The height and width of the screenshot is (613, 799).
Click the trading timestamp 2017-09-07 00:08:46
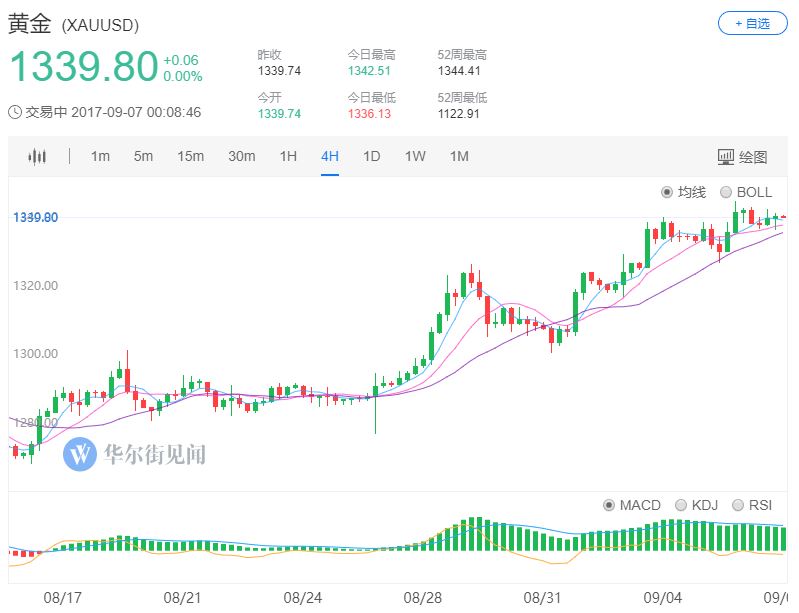point(136,112)
